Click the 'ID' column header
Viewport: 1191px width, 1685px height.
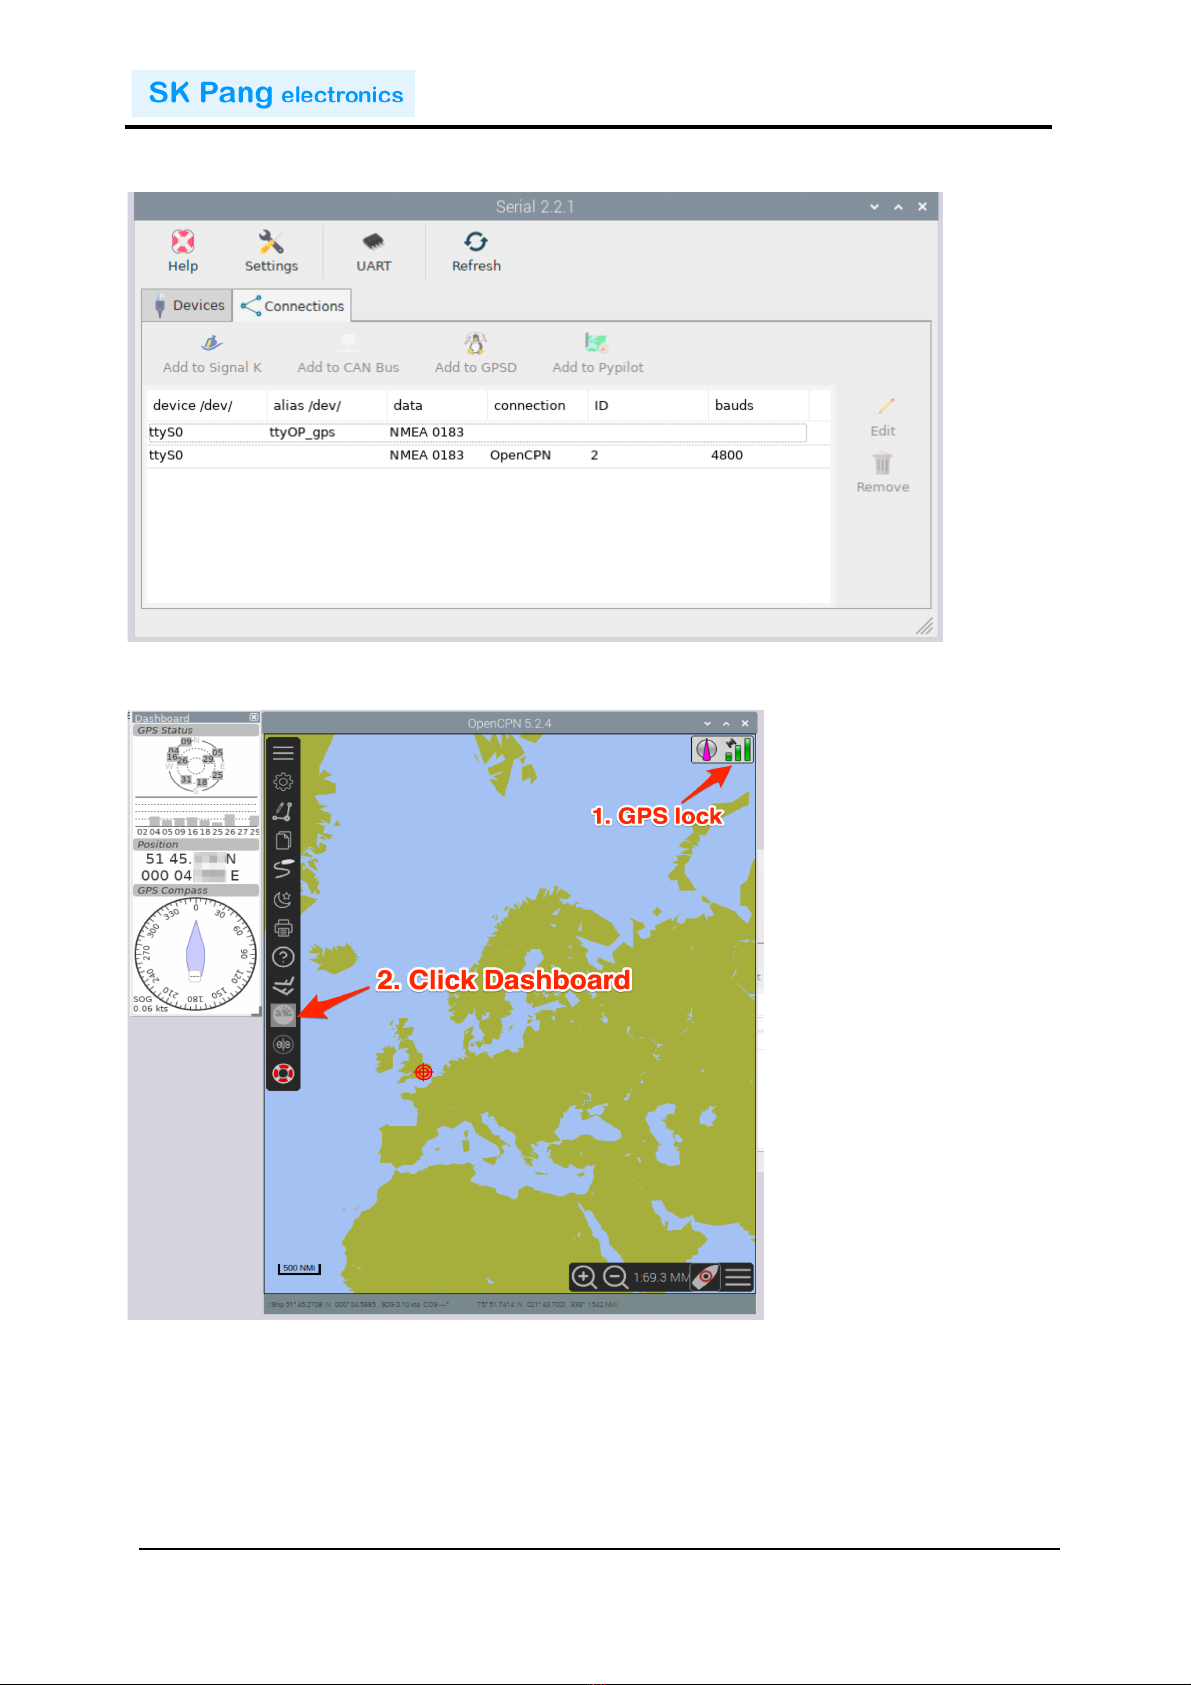click(x=648, y=405)
